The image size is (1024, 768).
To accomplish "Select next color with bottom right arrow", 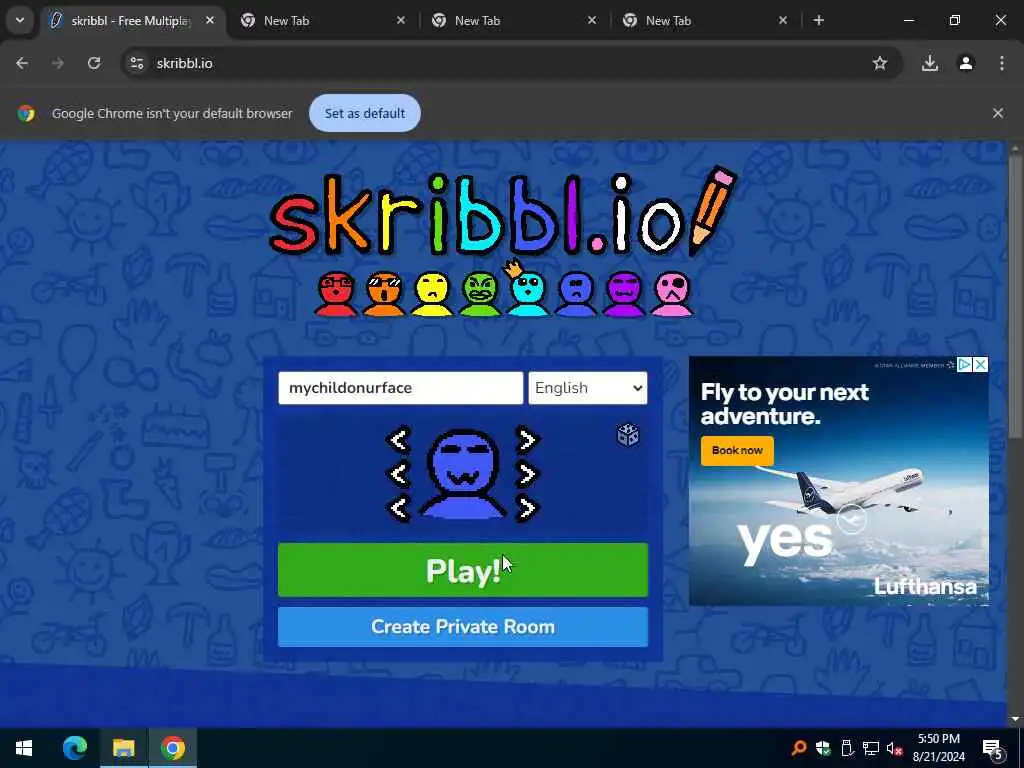I will [526, 508].
